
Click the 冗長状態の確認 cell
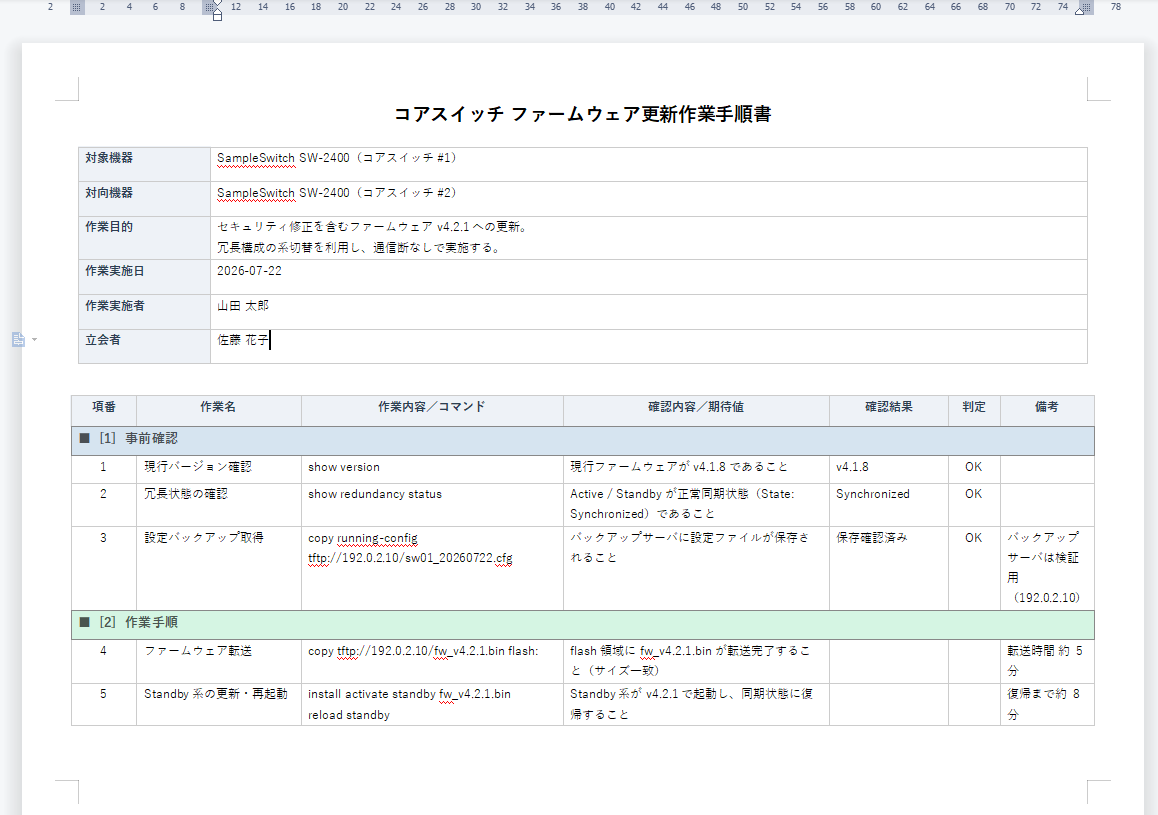(x=219, y=505)
